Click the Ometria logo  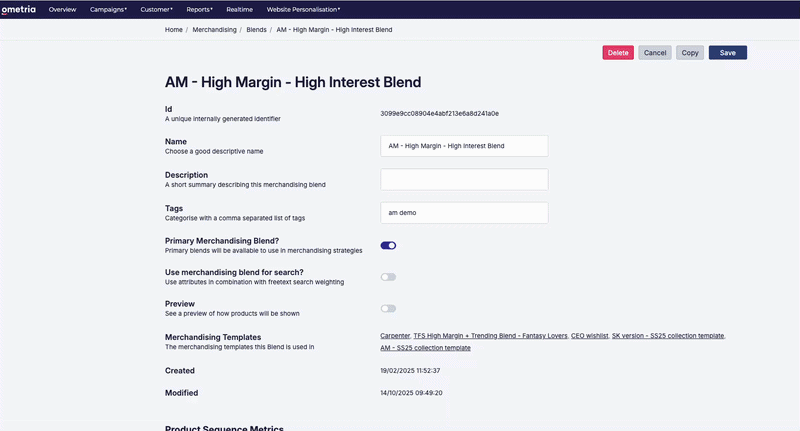[x=18, y=9]
